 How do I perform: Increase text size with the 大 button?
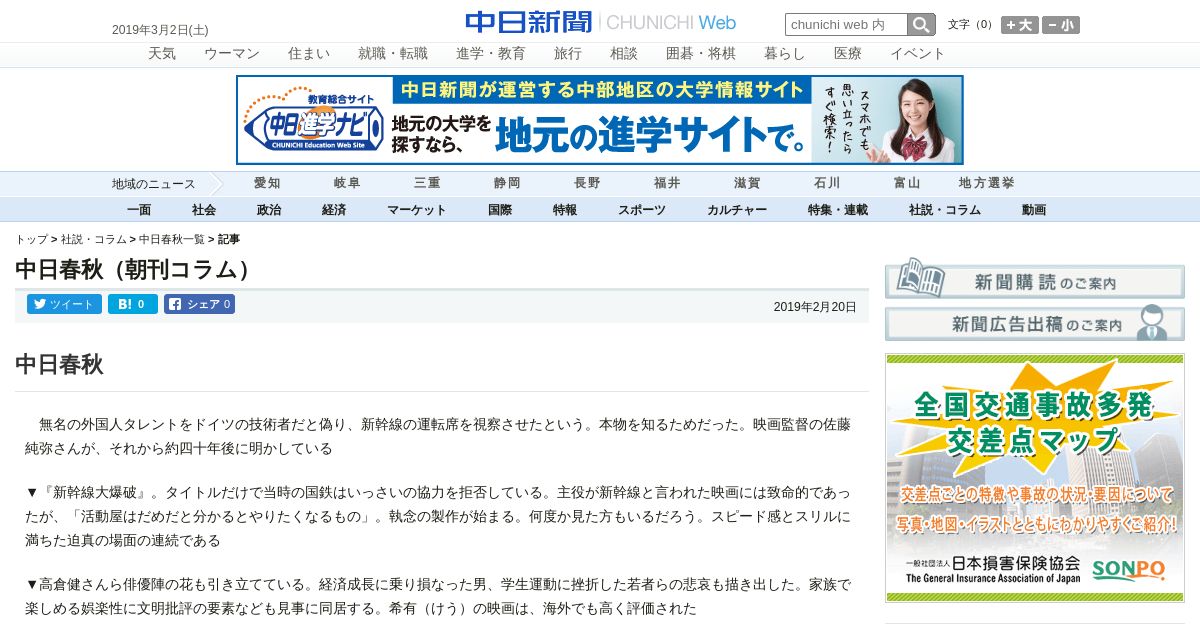click(x=1020, y=25)
